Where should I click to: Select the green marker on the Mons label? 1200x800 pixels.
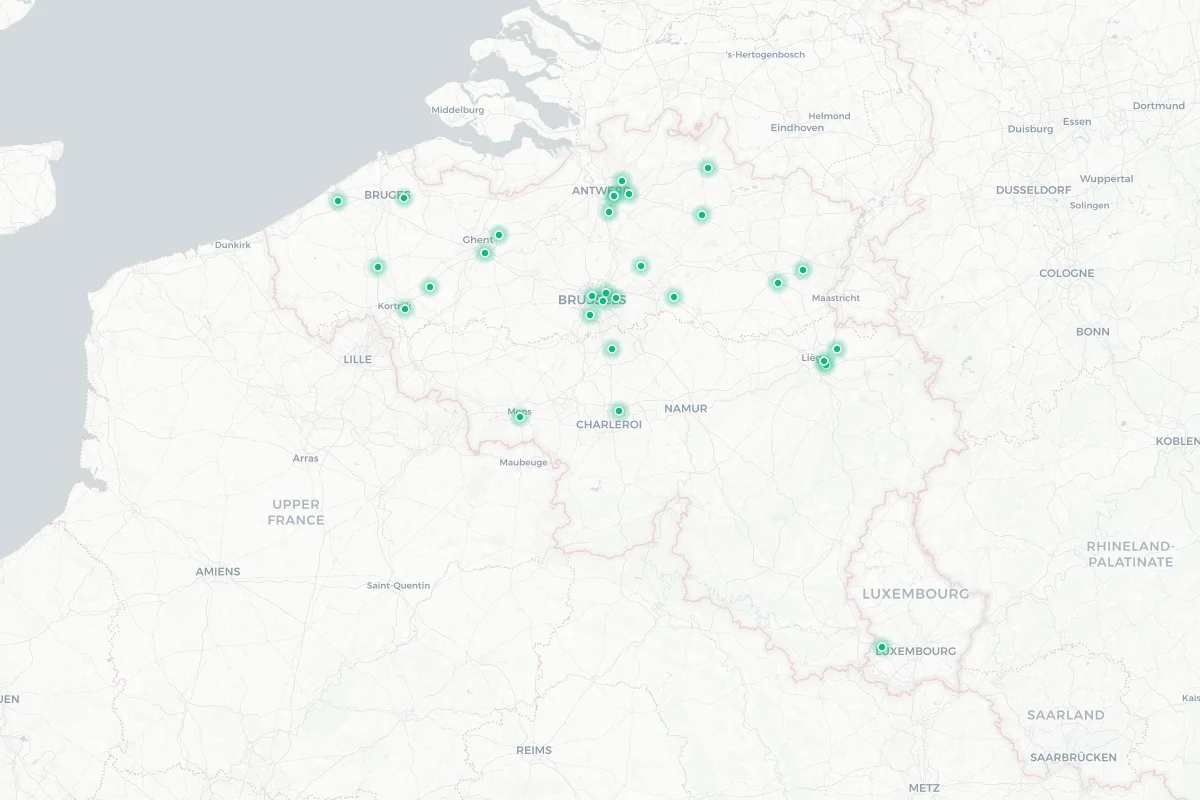pos(519,417)
